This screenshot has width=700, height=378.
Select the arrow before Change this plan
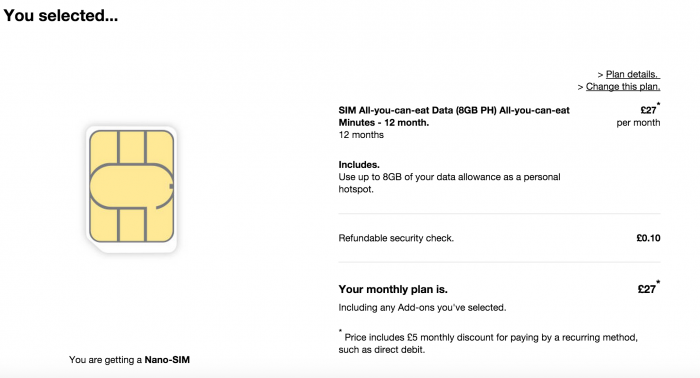point(580,87)
